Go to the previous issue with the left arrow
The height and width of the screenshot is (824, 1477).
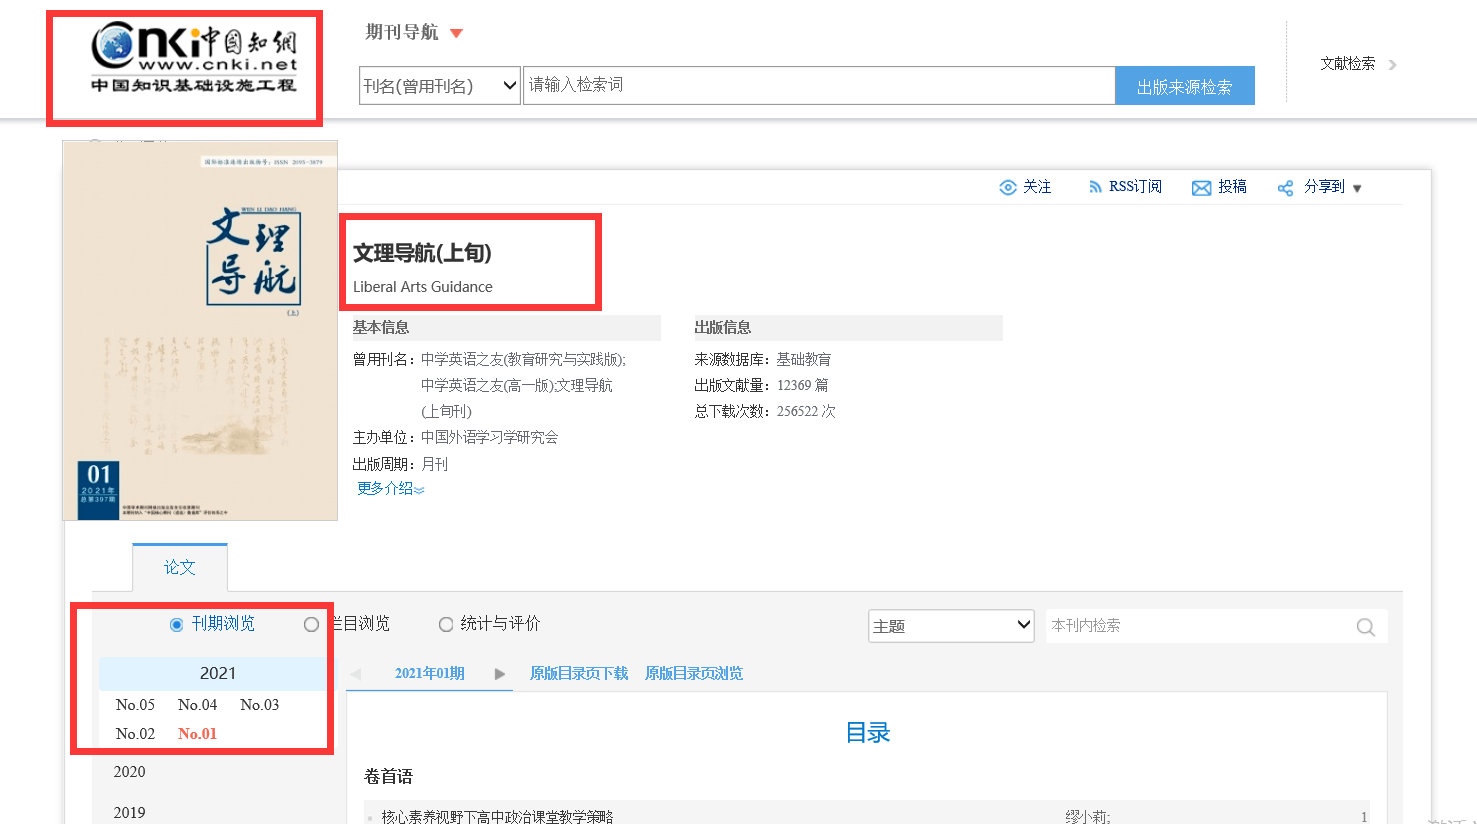coord(354,674)
